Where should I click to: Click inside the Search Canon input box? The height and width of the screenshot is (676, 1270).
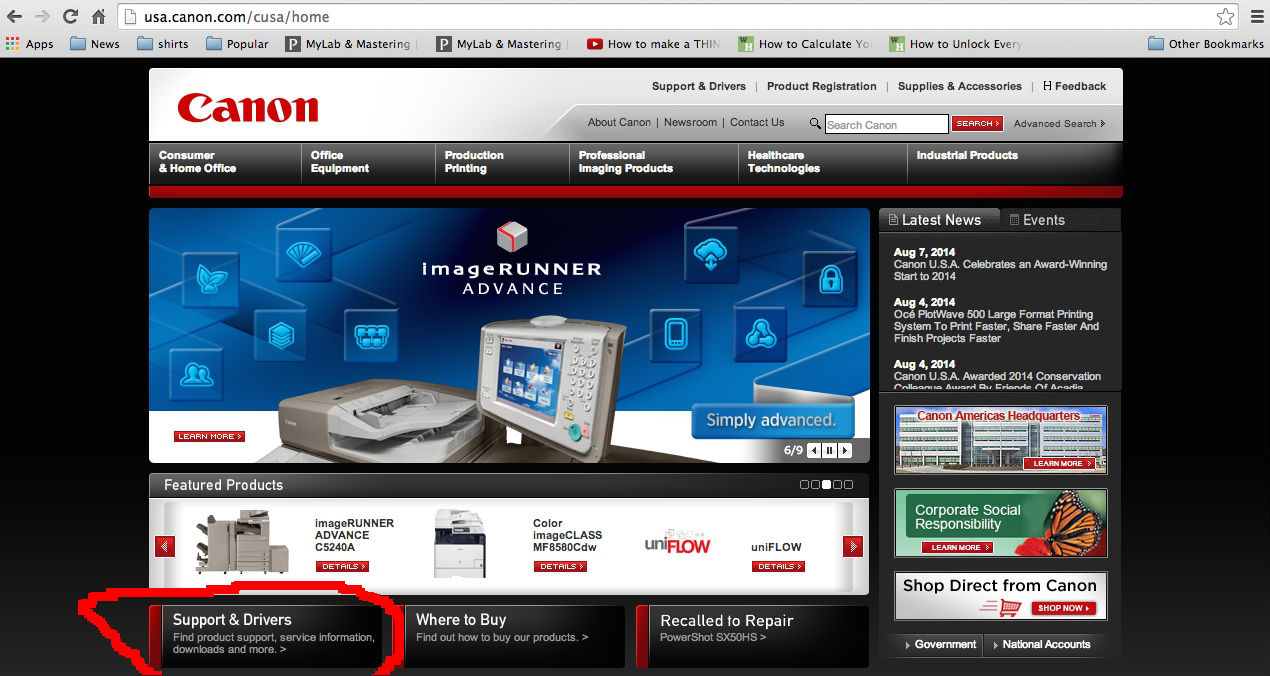885,123
